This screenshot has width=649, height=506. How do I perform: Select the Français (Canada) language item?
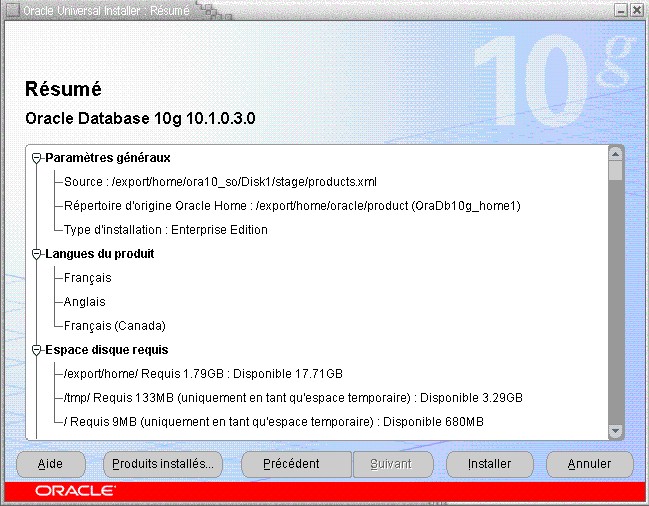point(115,326)
